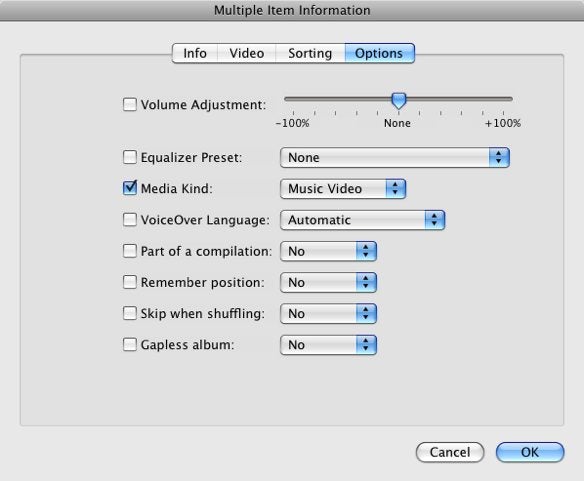Click the volume adjustment slider thumb
Image resolution: width=584 pixels, height=481 pixels.
click(399, 101)
